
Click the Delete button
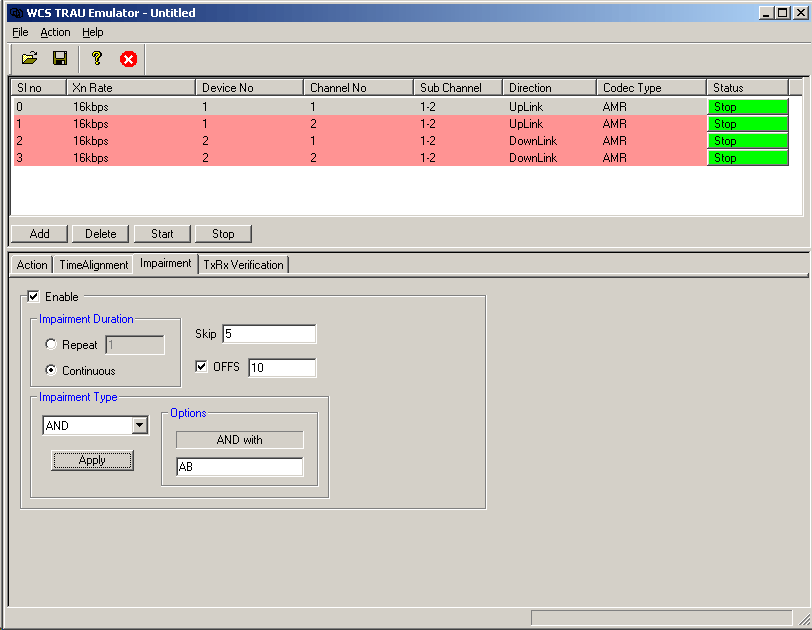pos(100,234)
